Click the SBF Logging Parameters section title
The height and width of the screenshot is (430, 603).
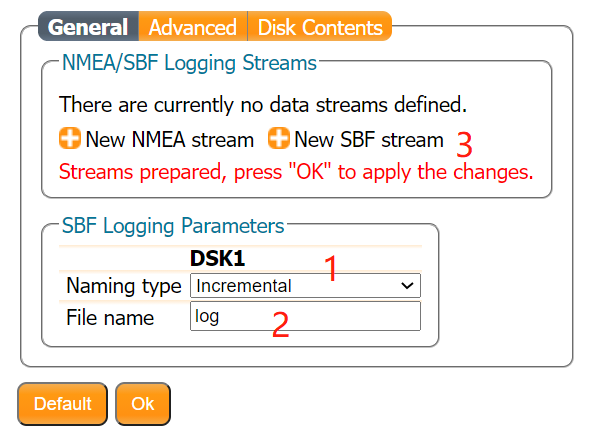173,225
